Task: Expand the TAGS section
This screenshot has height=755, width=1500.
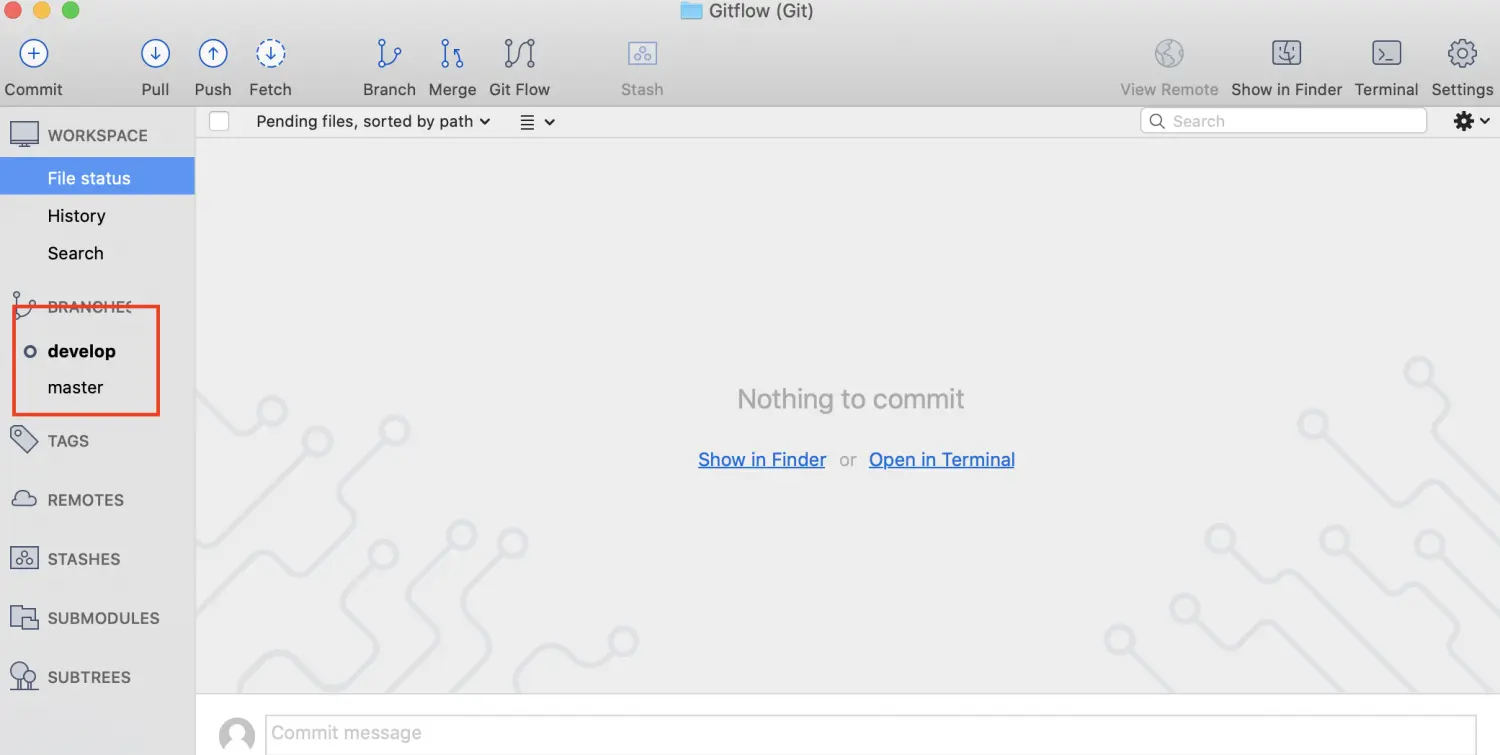Action: (68, 441)
